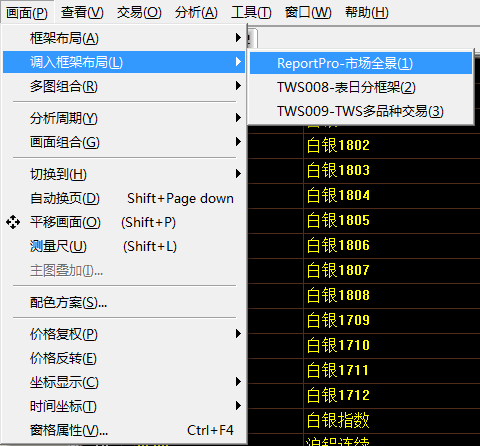Image resolution: width=480 pixels, height=446 pixels.
Task: Load TWS009-TWS多品种交易(3) layout
Action: pyautogui.click(x=361, y=111)
